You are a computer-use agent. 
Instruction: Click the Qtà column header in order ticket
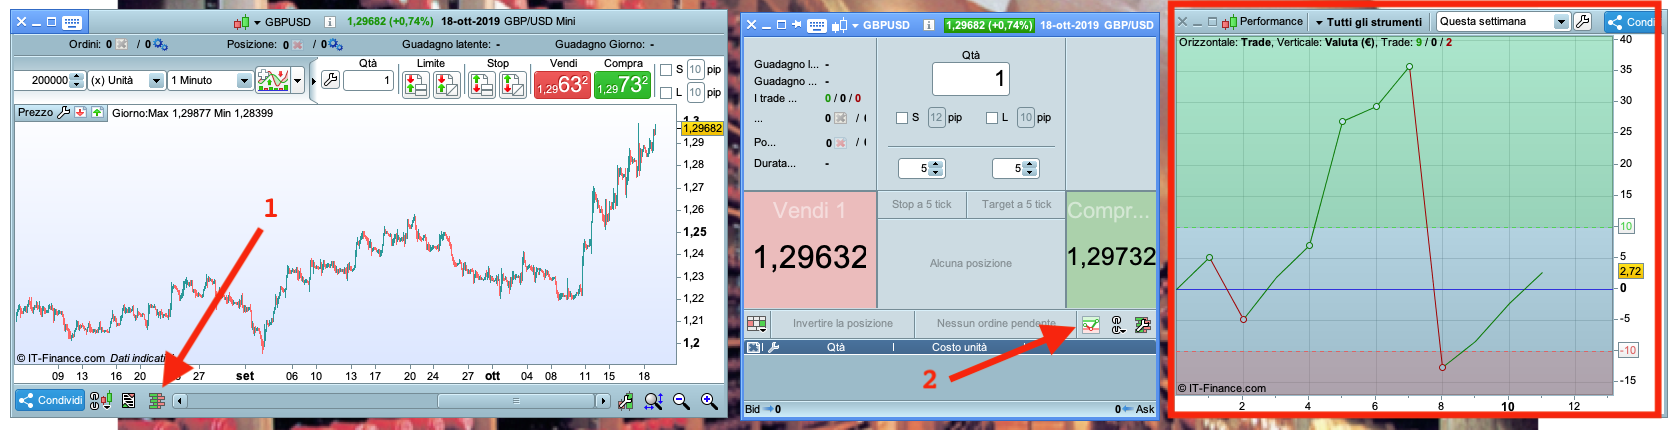click(x=836, y=347)
